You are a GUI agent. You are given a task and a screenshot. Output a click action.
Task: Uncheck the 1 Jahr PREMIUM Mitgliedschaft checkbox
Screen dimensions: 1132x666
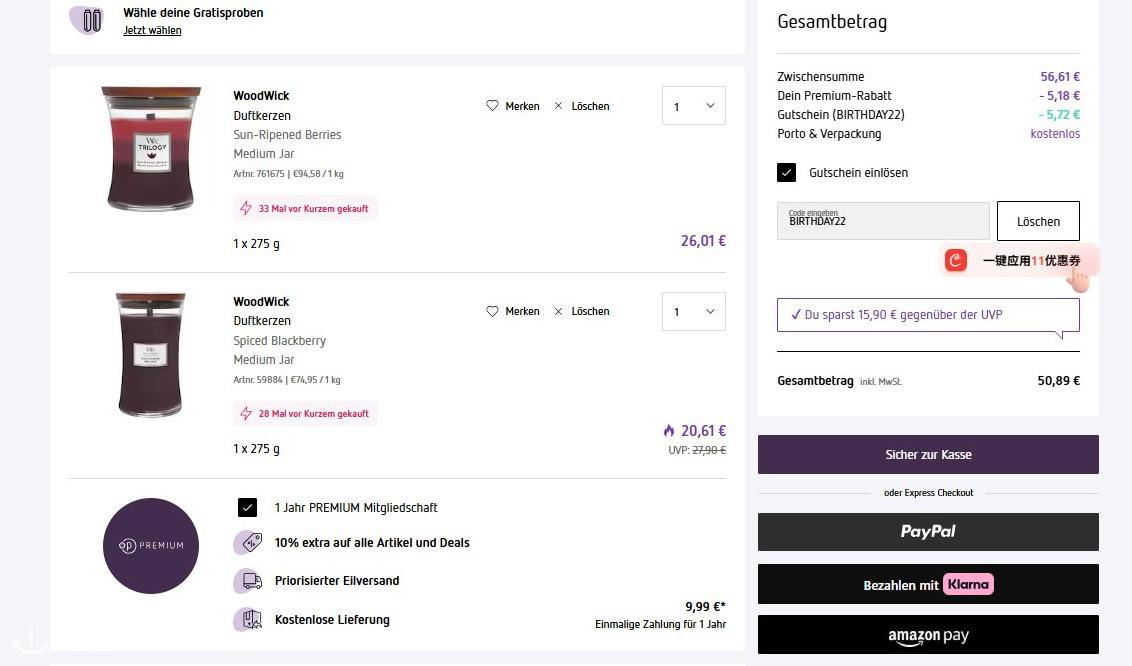click(248, 507)
